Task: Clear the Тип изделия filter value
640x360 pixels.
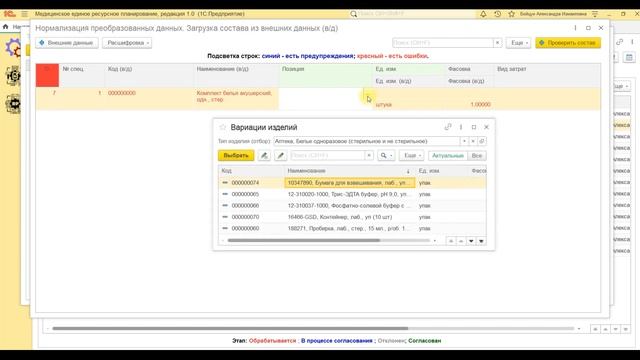Action: tap(473, 141)
